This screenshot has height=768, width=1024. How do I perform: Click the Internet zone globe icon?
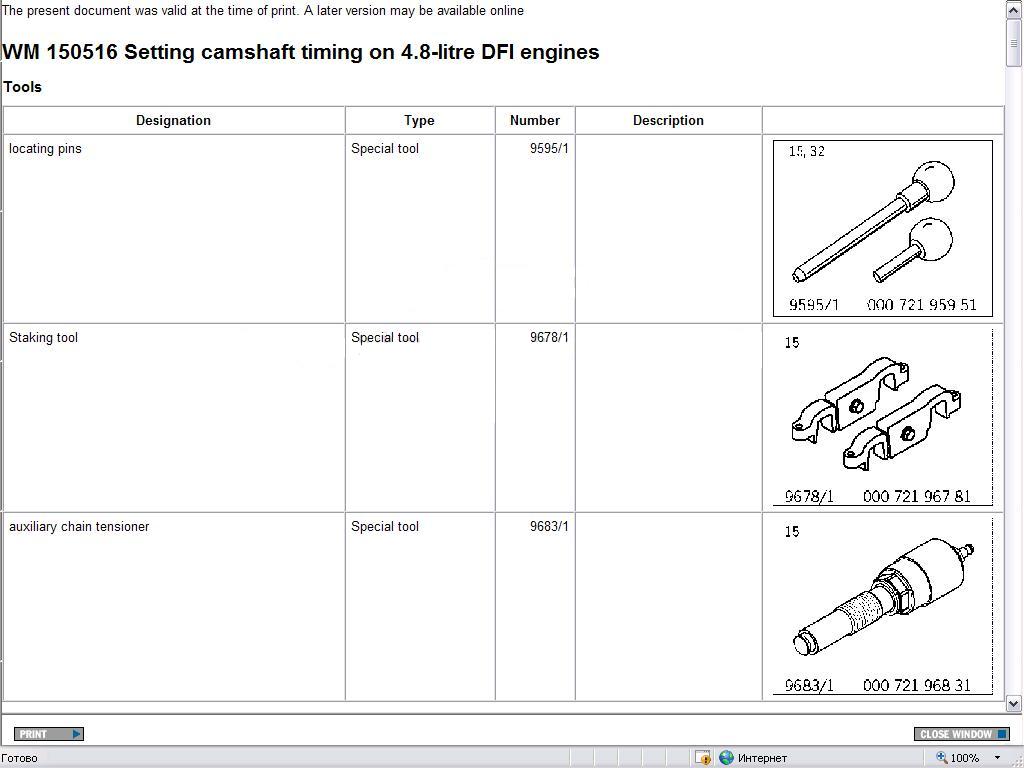(x=727, y=758)
